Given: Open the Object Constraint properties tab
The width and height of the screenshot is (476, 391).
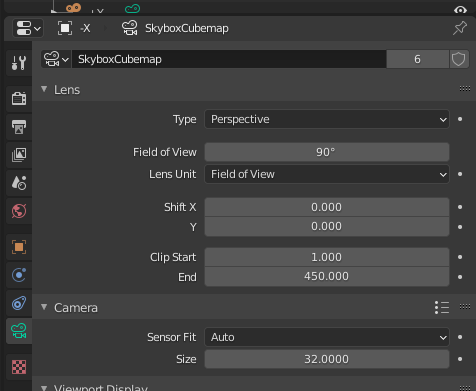Looking at the screenshot, I should click(19, 303).
